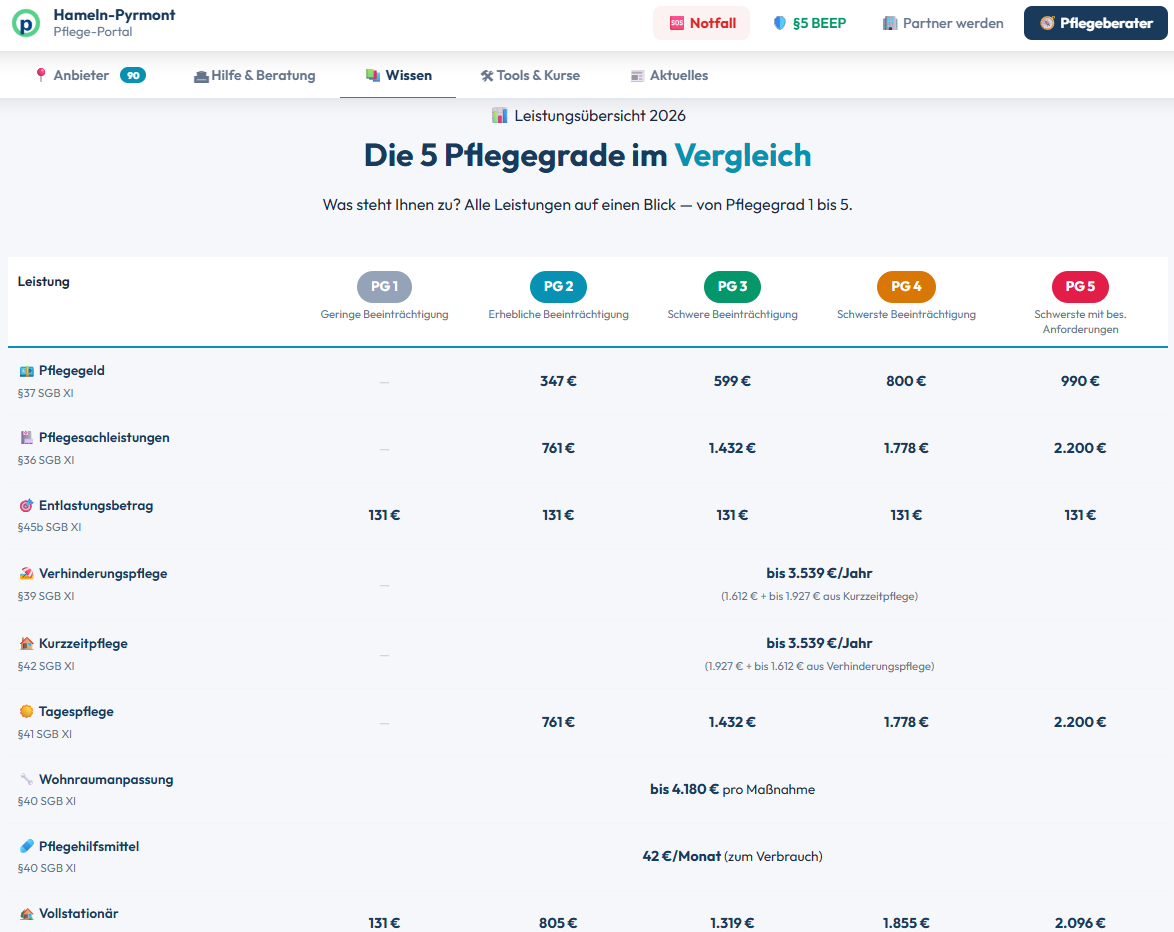Click the pin icon on the Anbieter tab

[41, 75]
